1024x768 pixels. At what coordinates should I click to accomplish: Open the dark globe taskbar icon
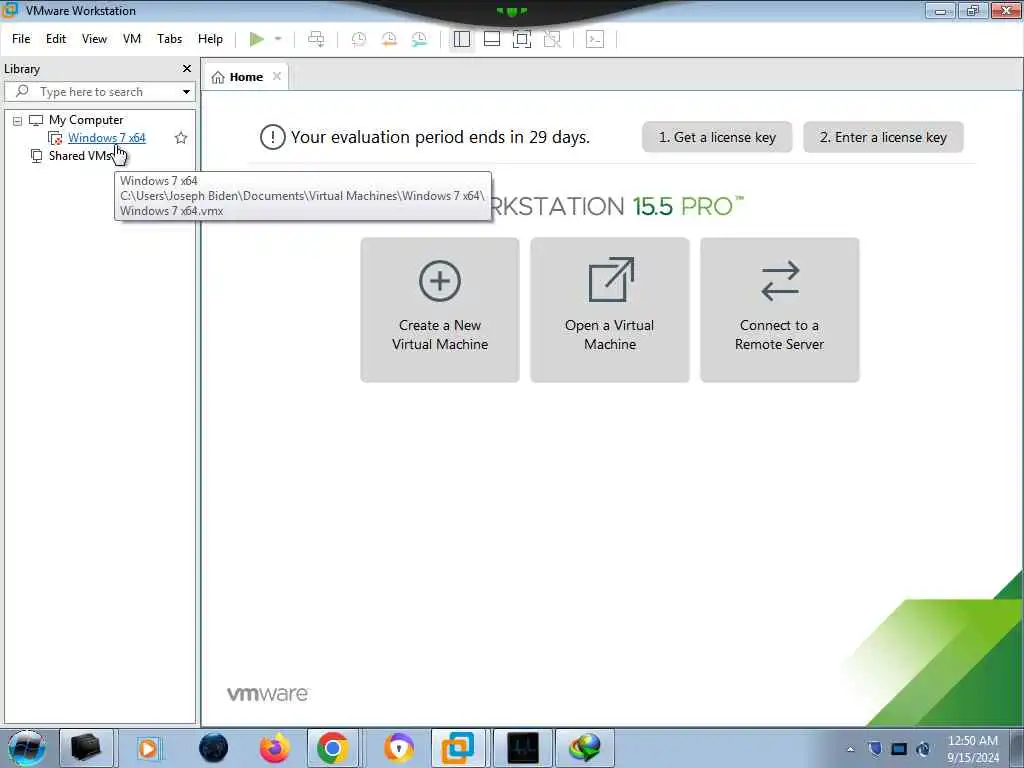point(214,748)
